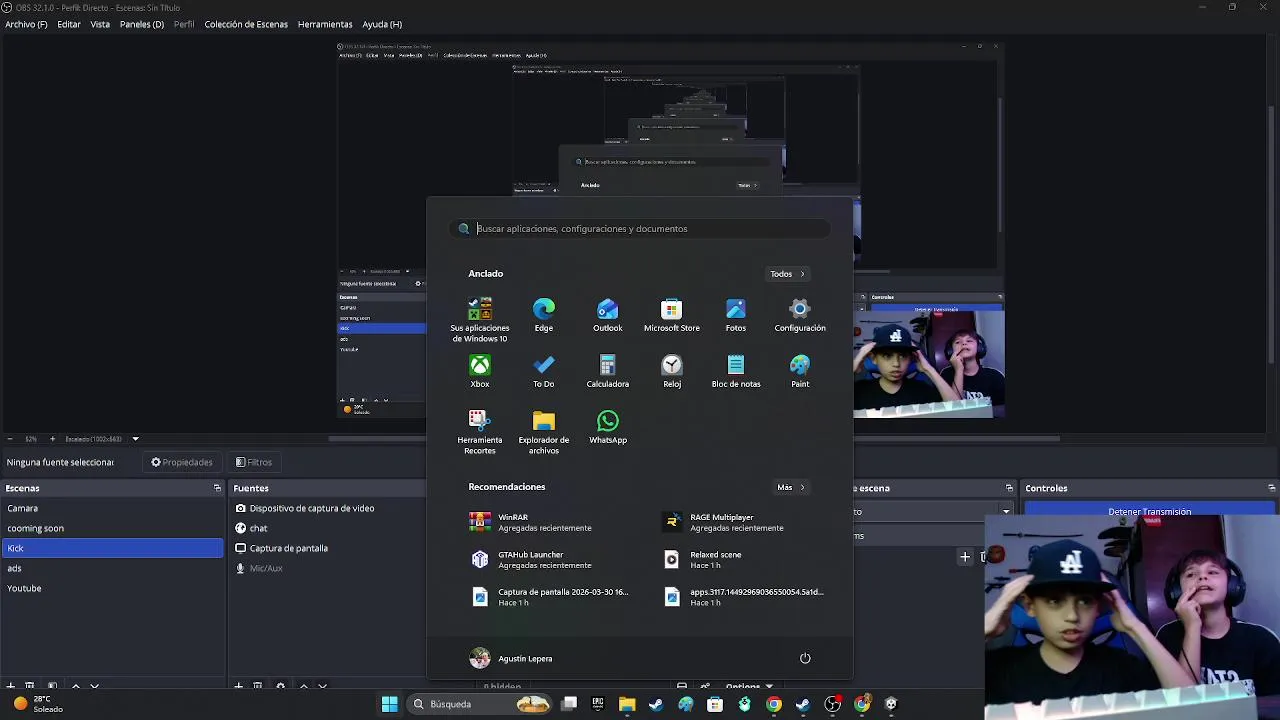1280x720 pixels.
Task: Click the Start menu power icon
Action: (x=805, y=658)
